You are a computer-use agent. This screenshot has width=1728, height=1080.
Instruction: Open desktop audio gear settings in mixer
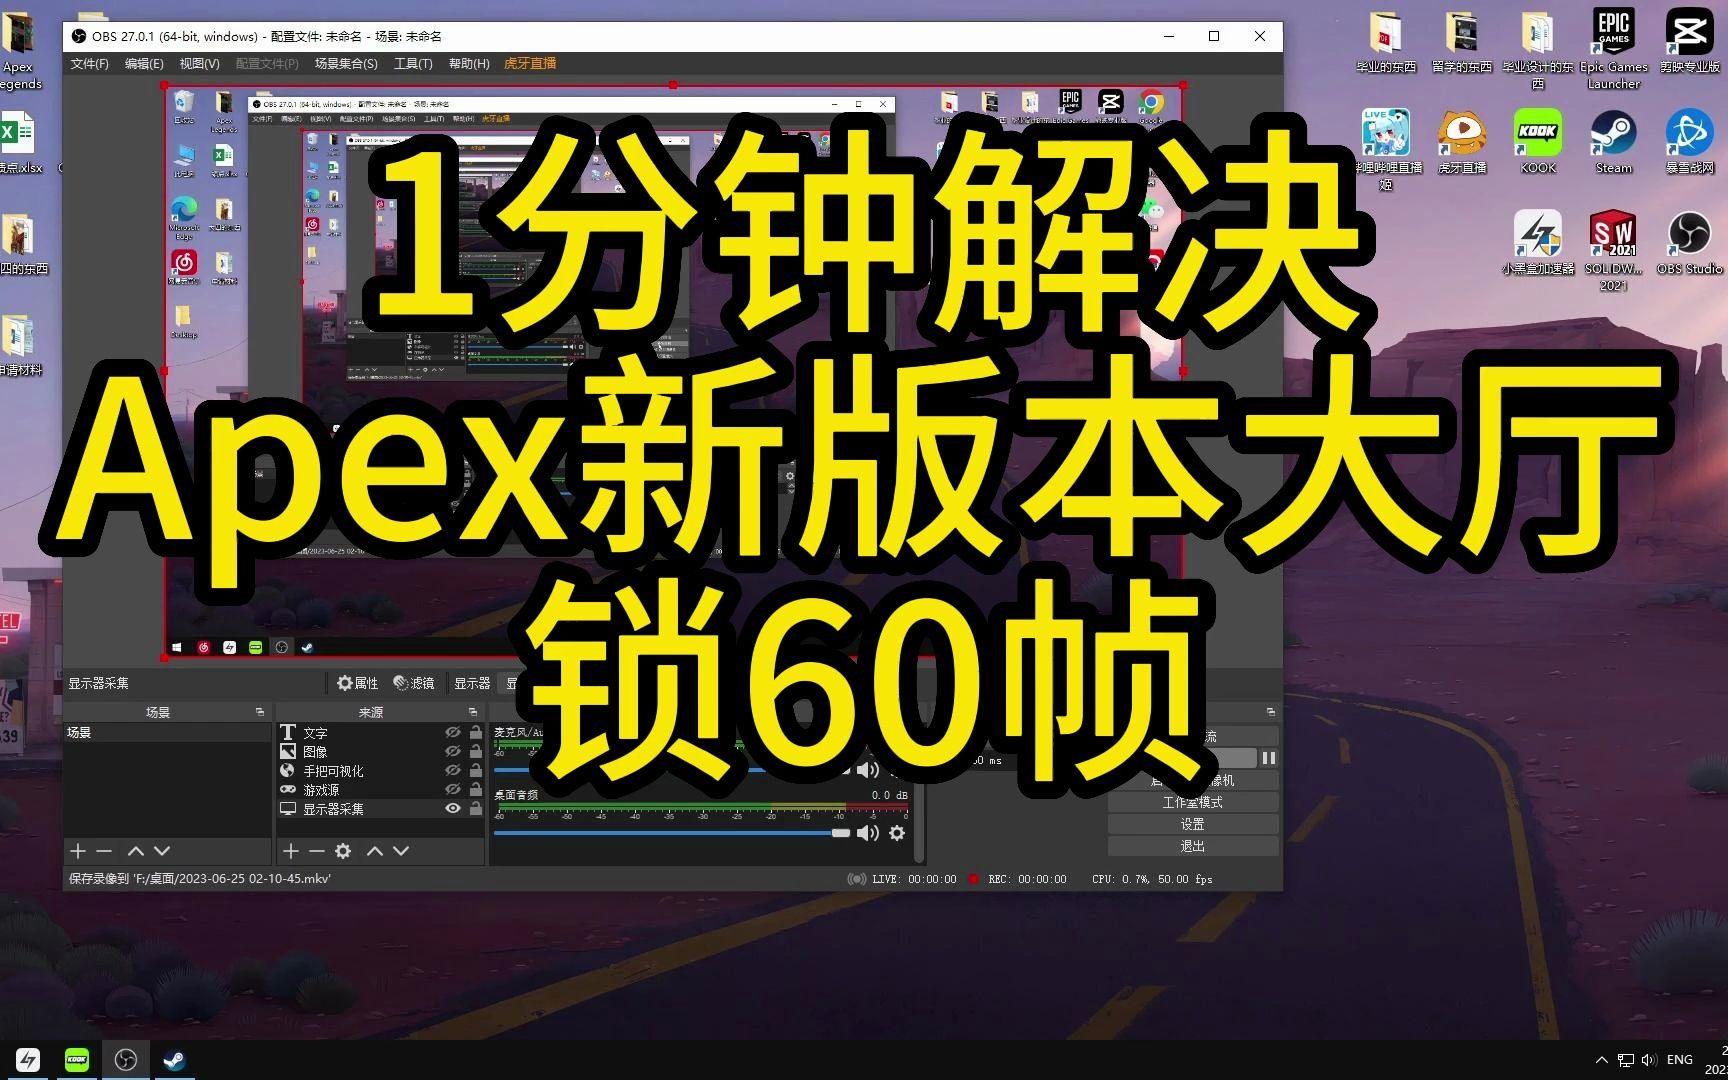click(x=897, y=833)
